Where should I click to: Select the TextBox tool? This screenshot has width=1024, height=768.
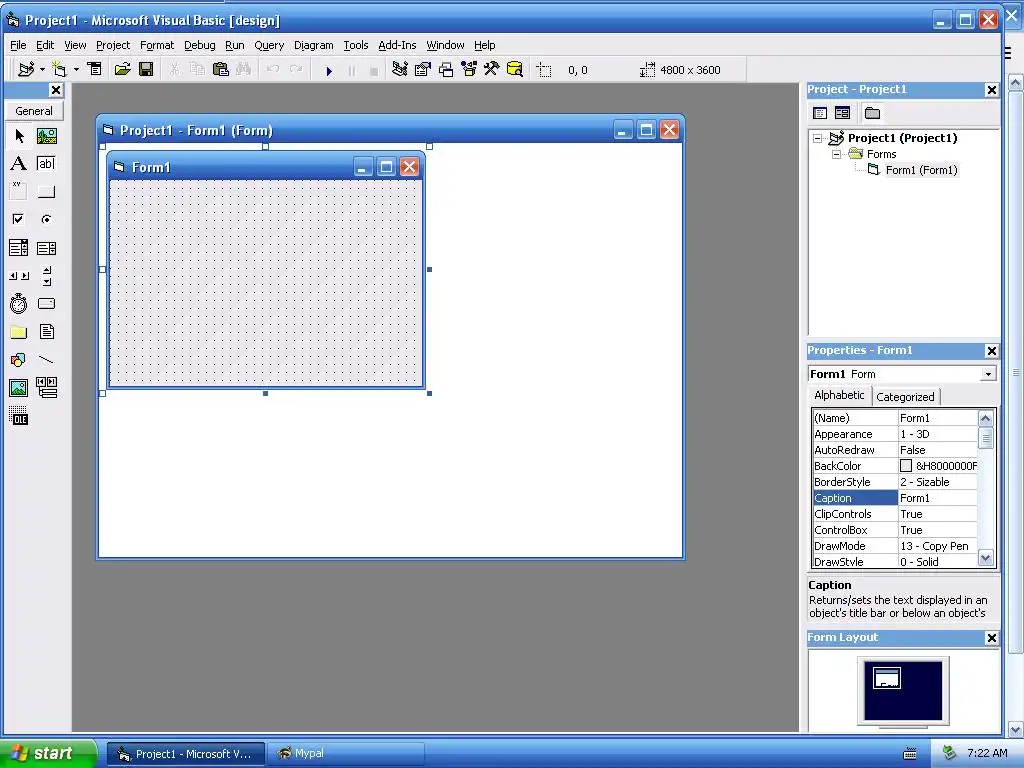[46, 163]
